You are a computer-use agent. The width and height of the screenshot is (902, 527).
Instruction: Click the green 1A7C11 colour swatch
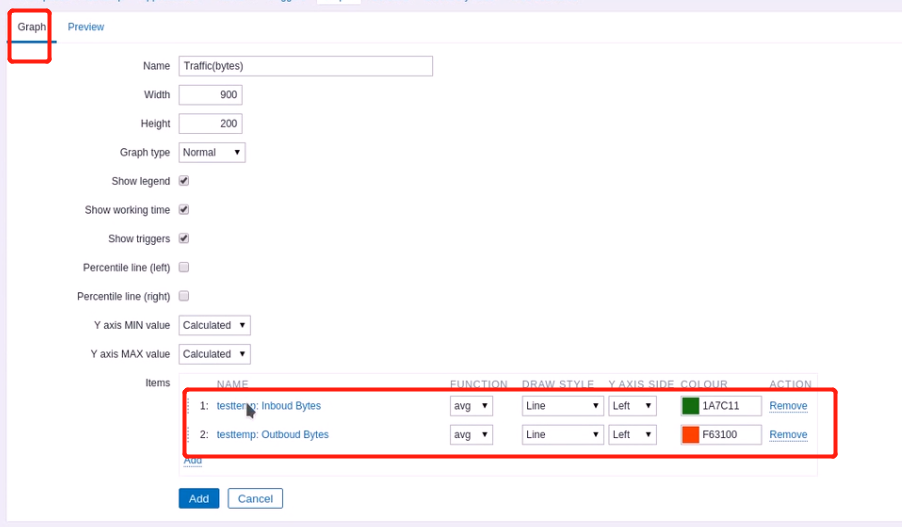click(690, 406)
